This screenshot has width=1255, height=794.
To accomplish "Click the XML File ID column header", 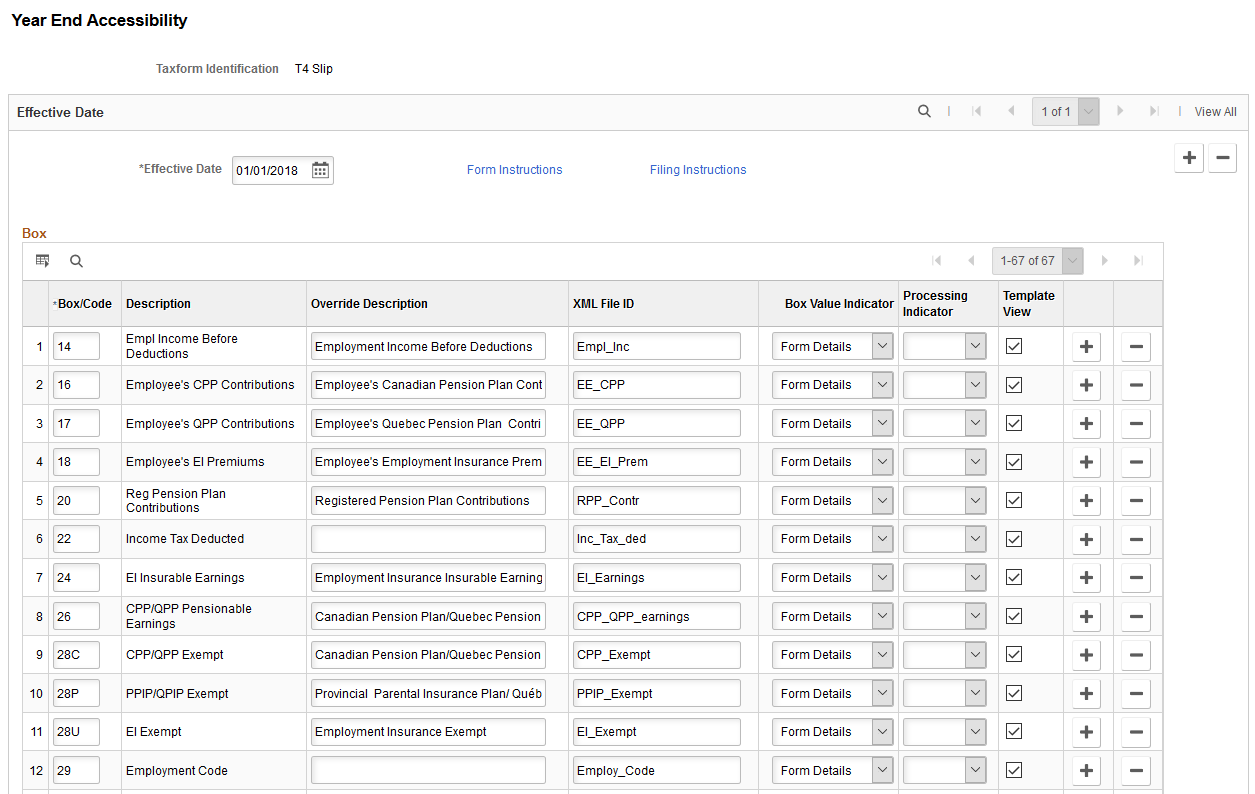I will (x=603, y=304).
